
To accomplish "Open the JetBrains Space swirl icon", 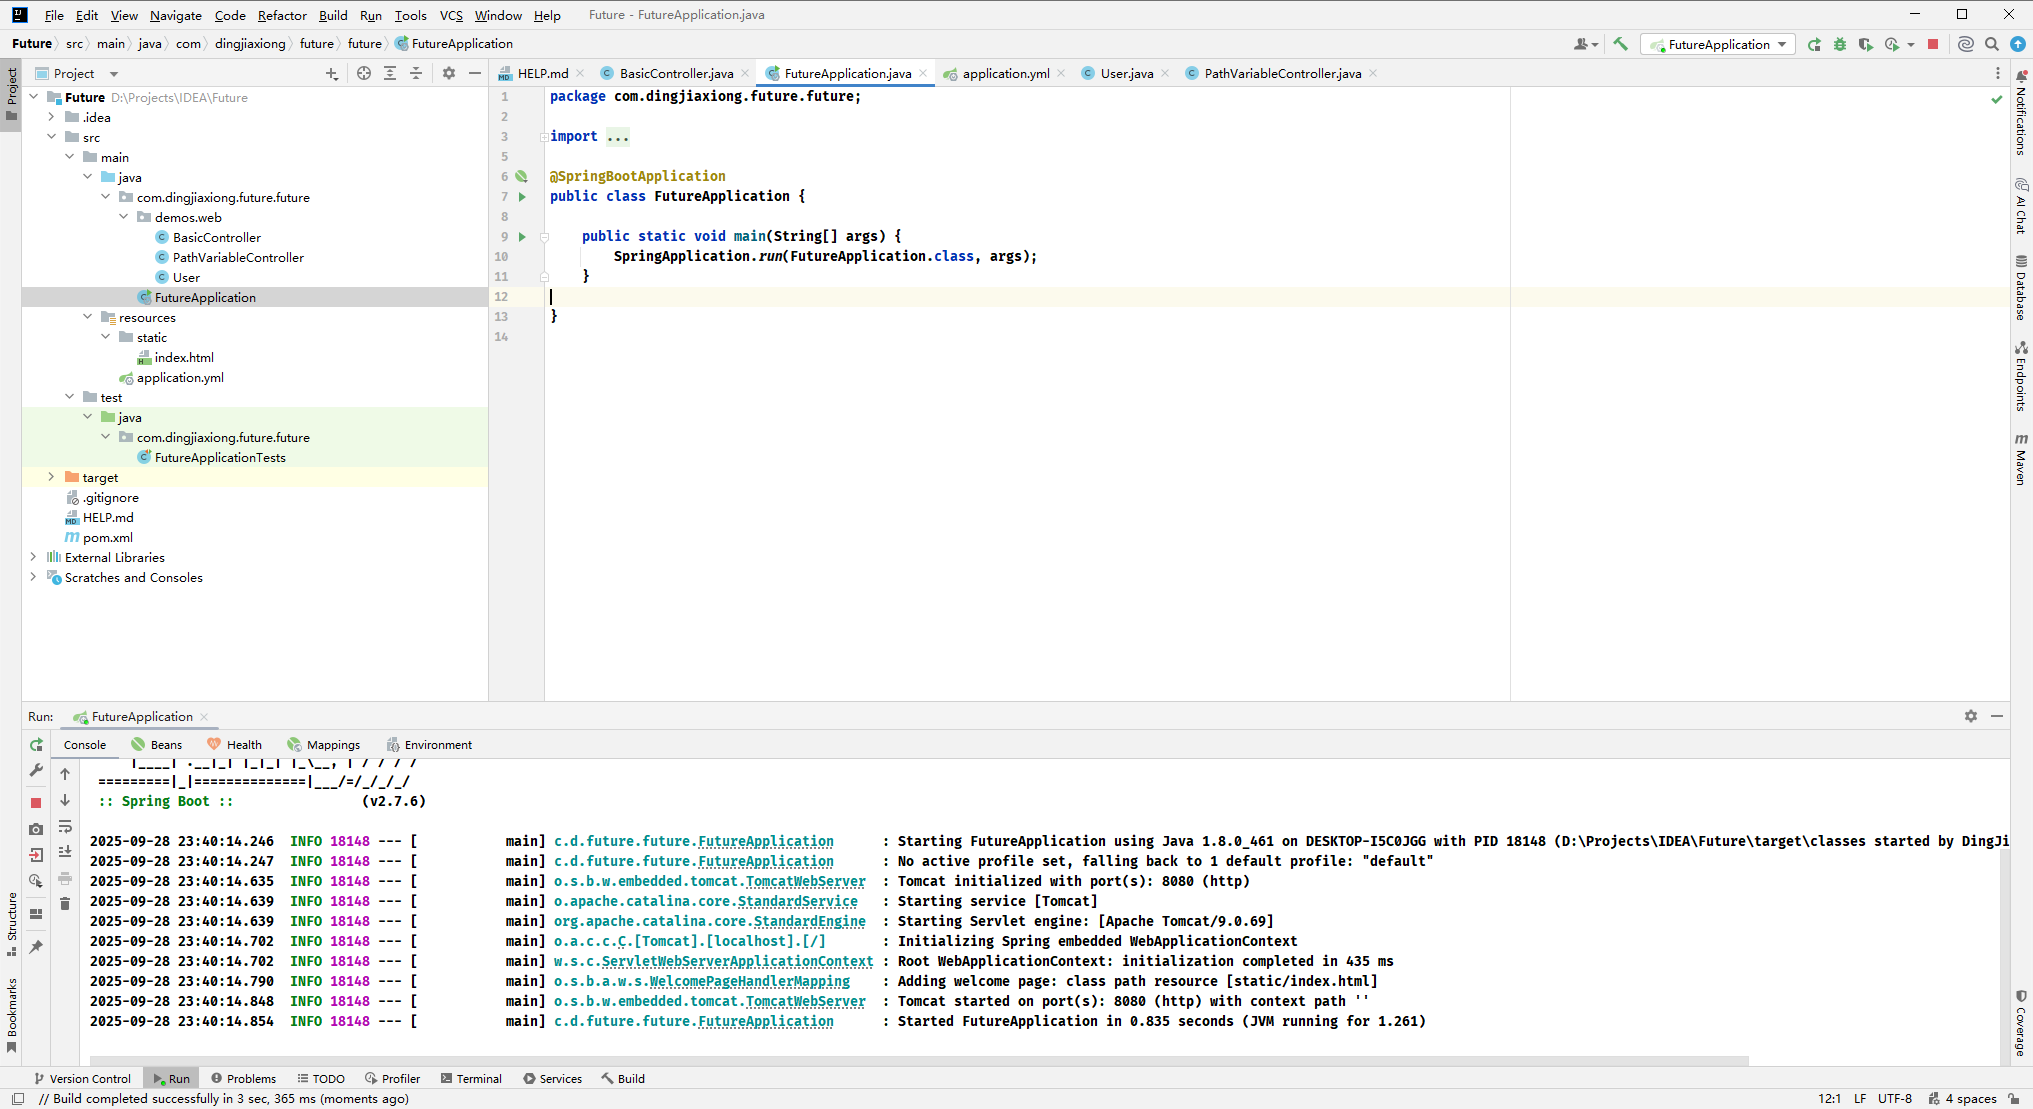I will 1966,44.
